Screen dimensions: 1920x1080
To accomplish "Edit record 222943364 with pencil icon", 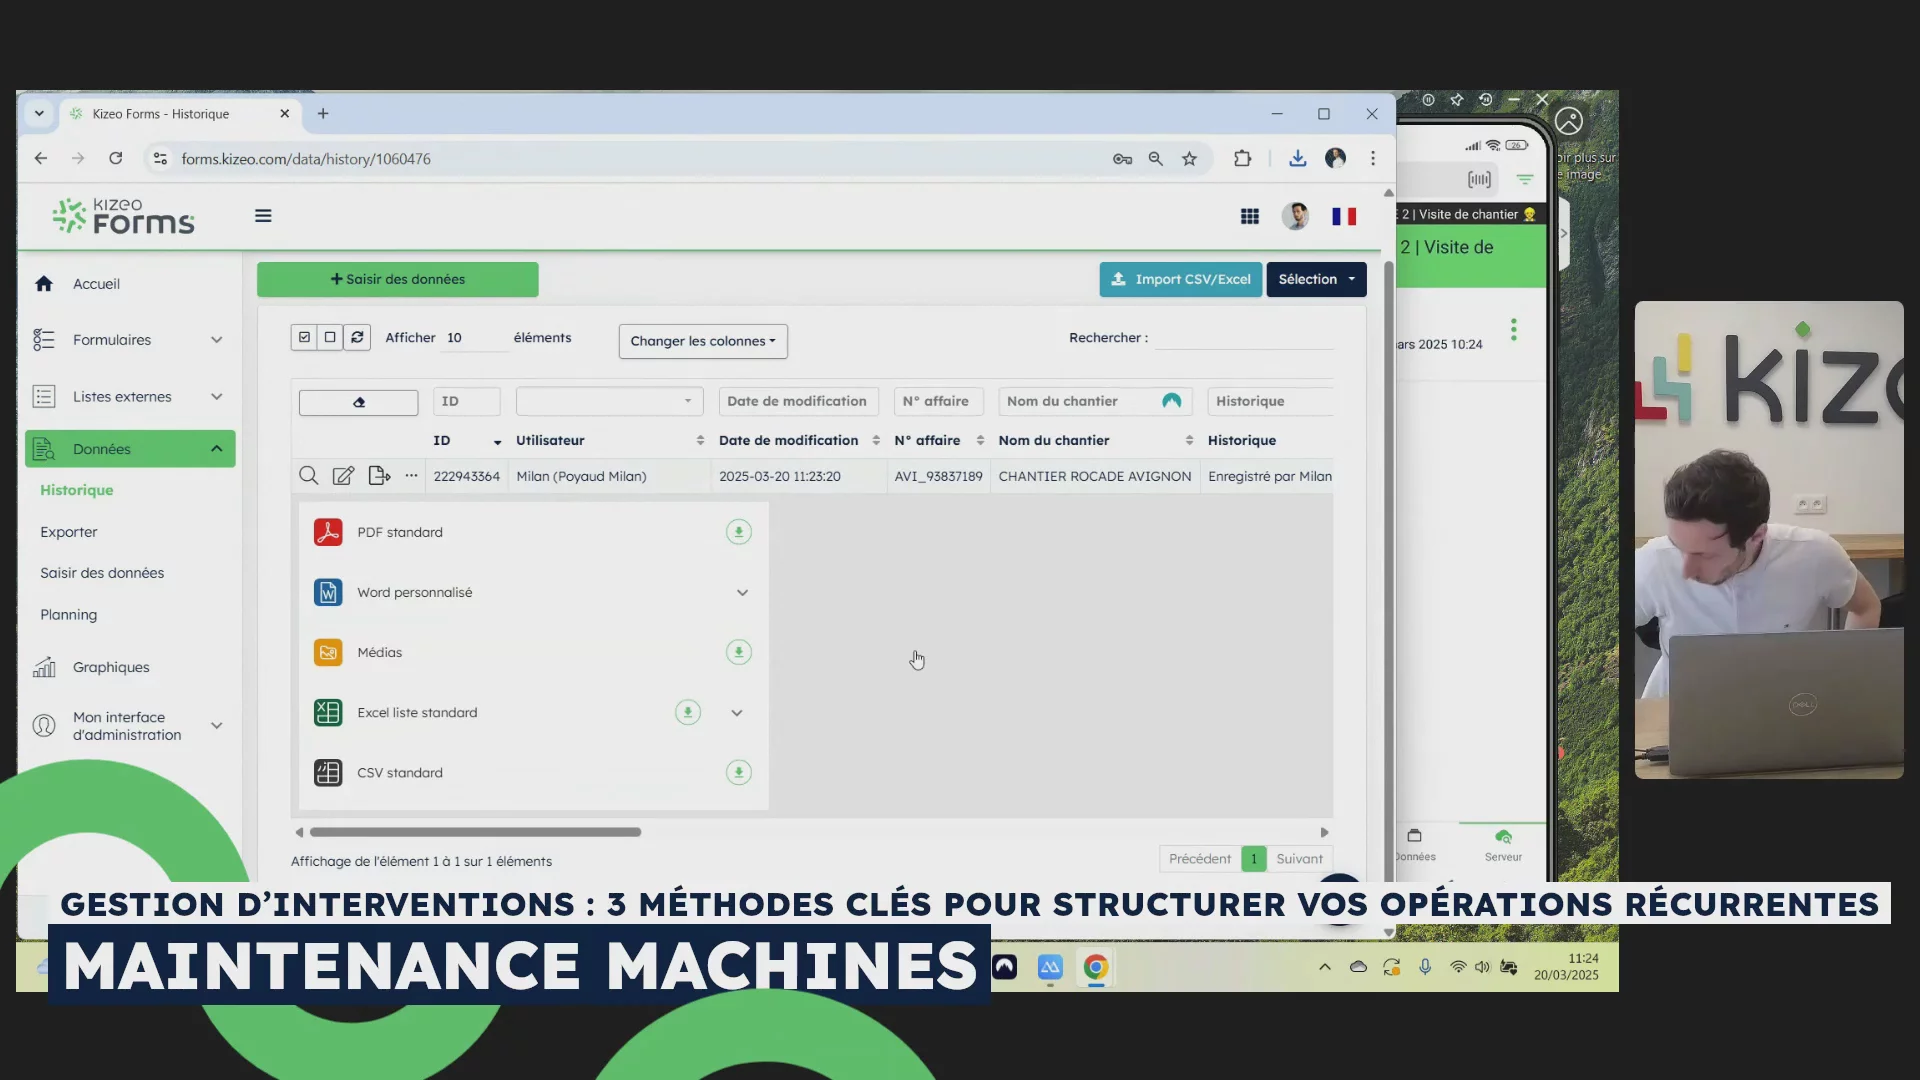I will point(343,476).
